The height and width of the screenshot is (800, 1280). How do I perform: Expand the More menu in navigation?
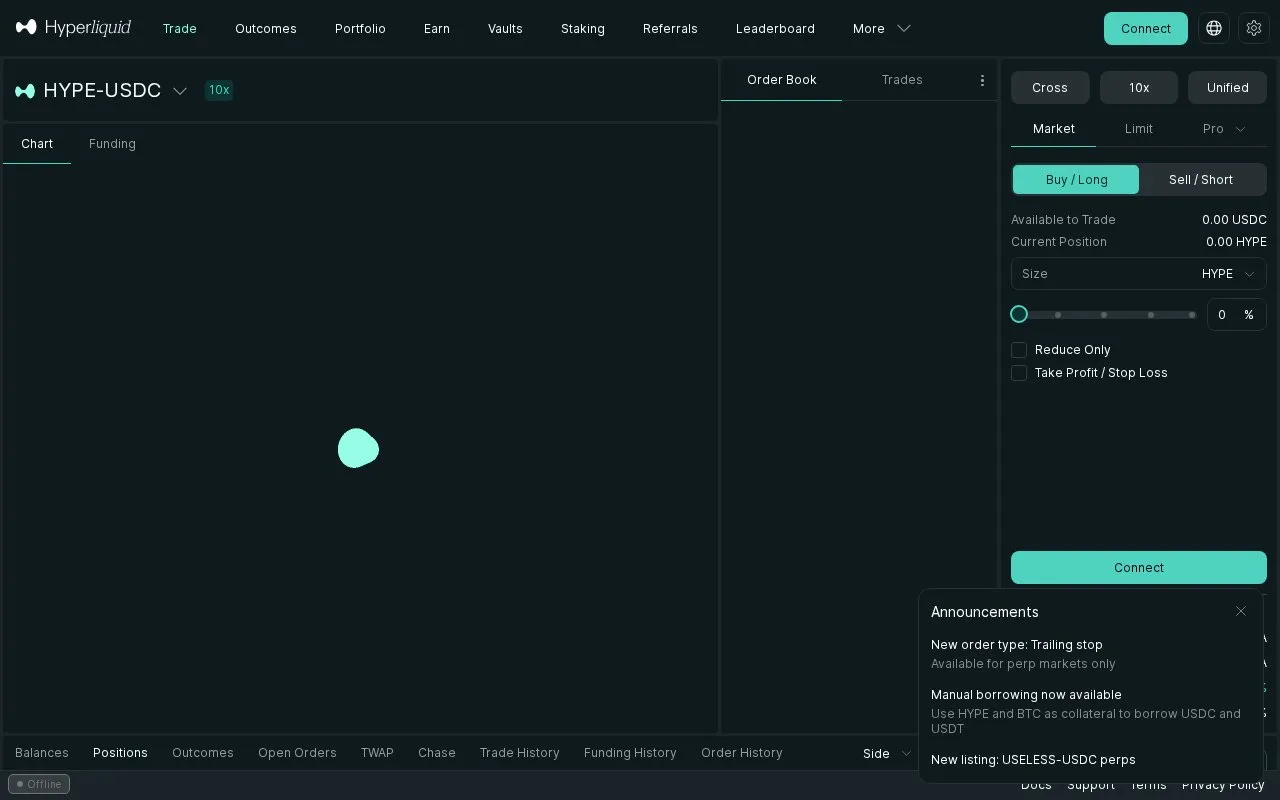pos(881,29)
